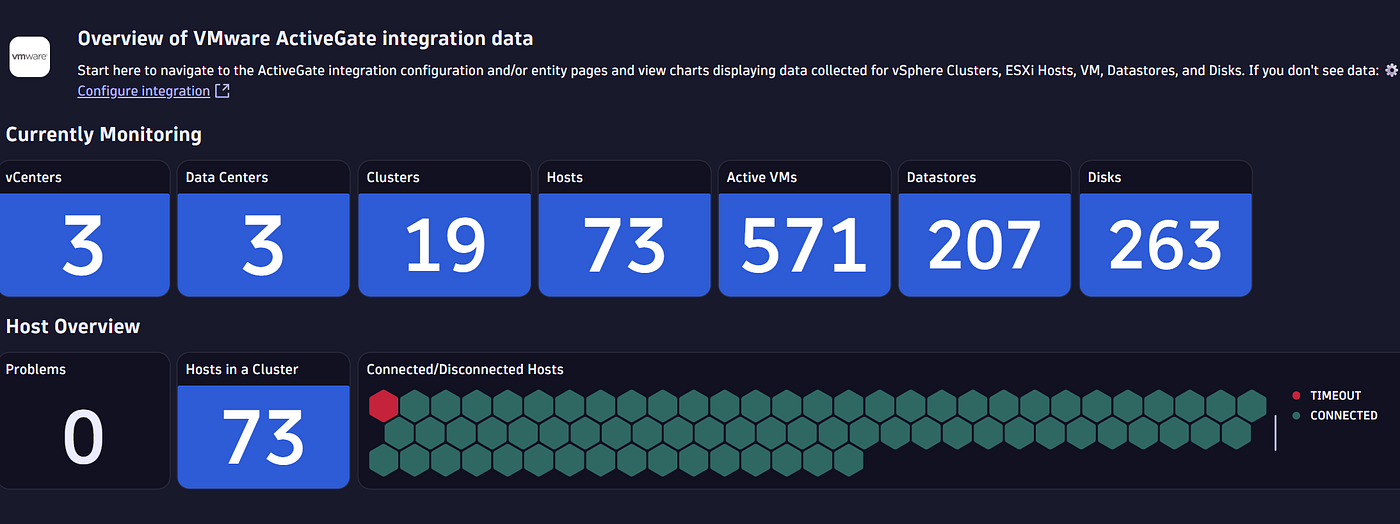Open the vCenters tile showing 3

pos(84,229)
